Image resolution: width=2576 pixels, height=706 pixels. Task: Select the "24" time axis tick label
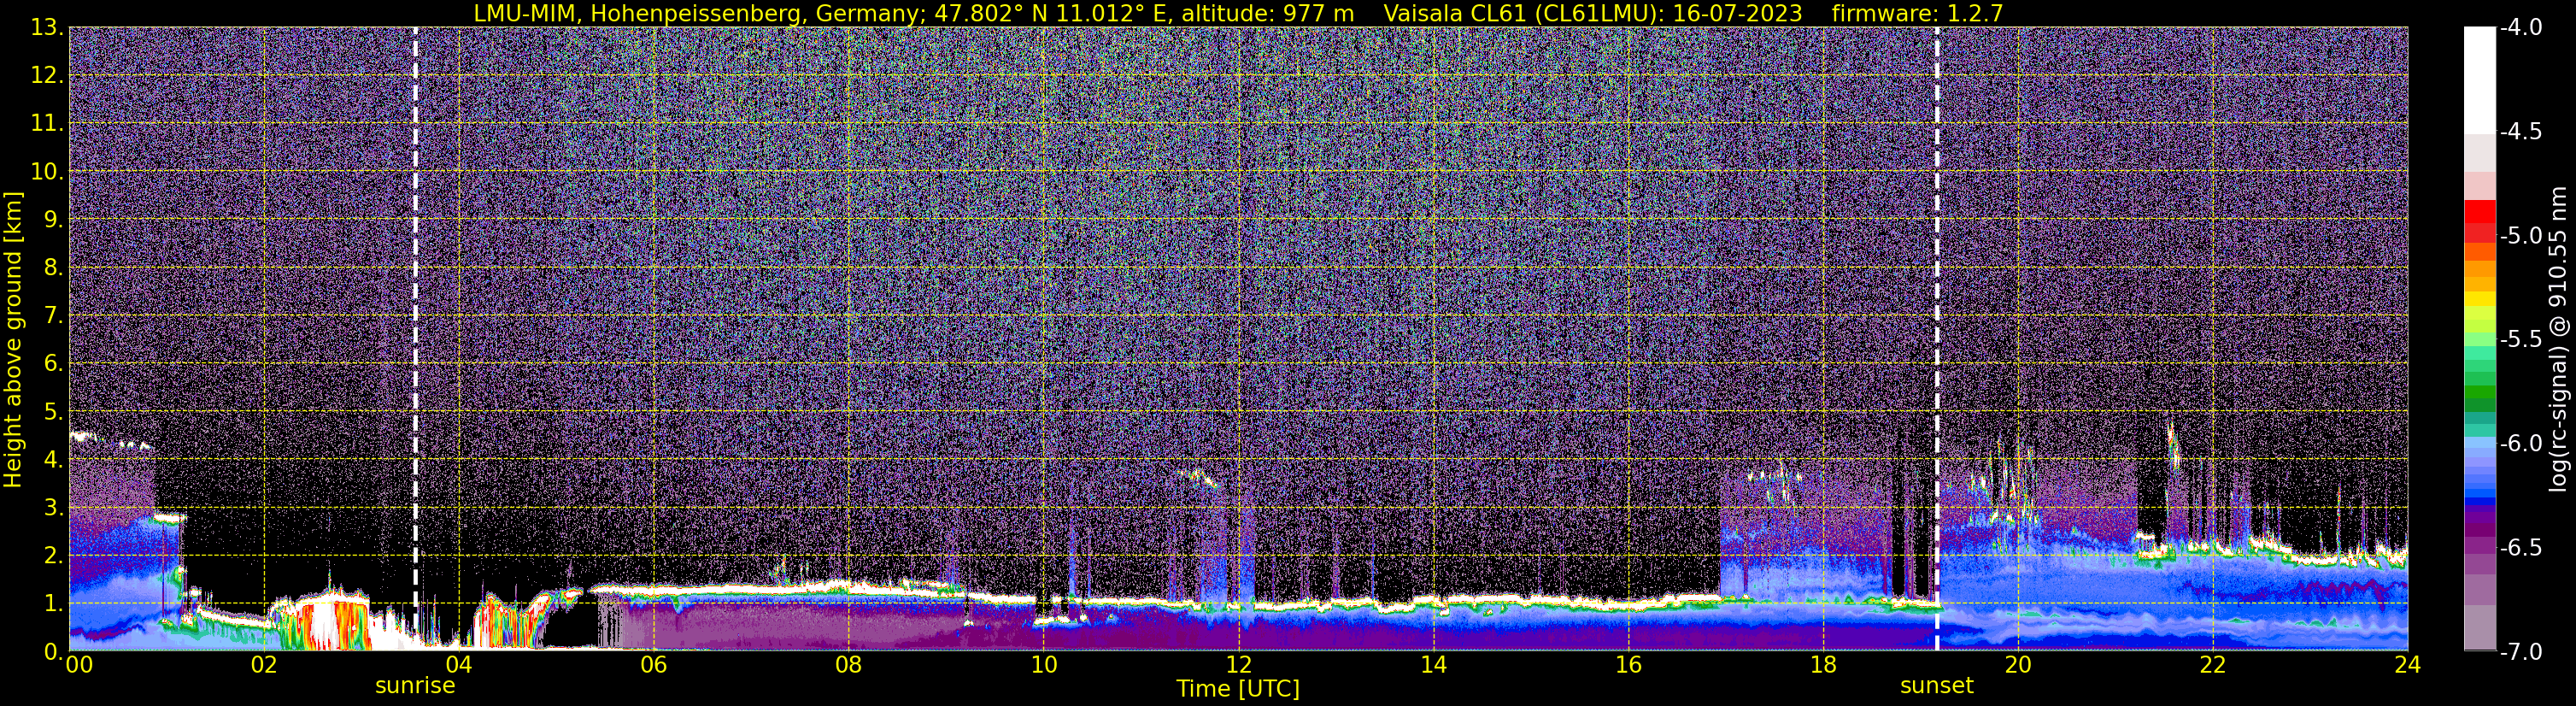point(2408,665)
